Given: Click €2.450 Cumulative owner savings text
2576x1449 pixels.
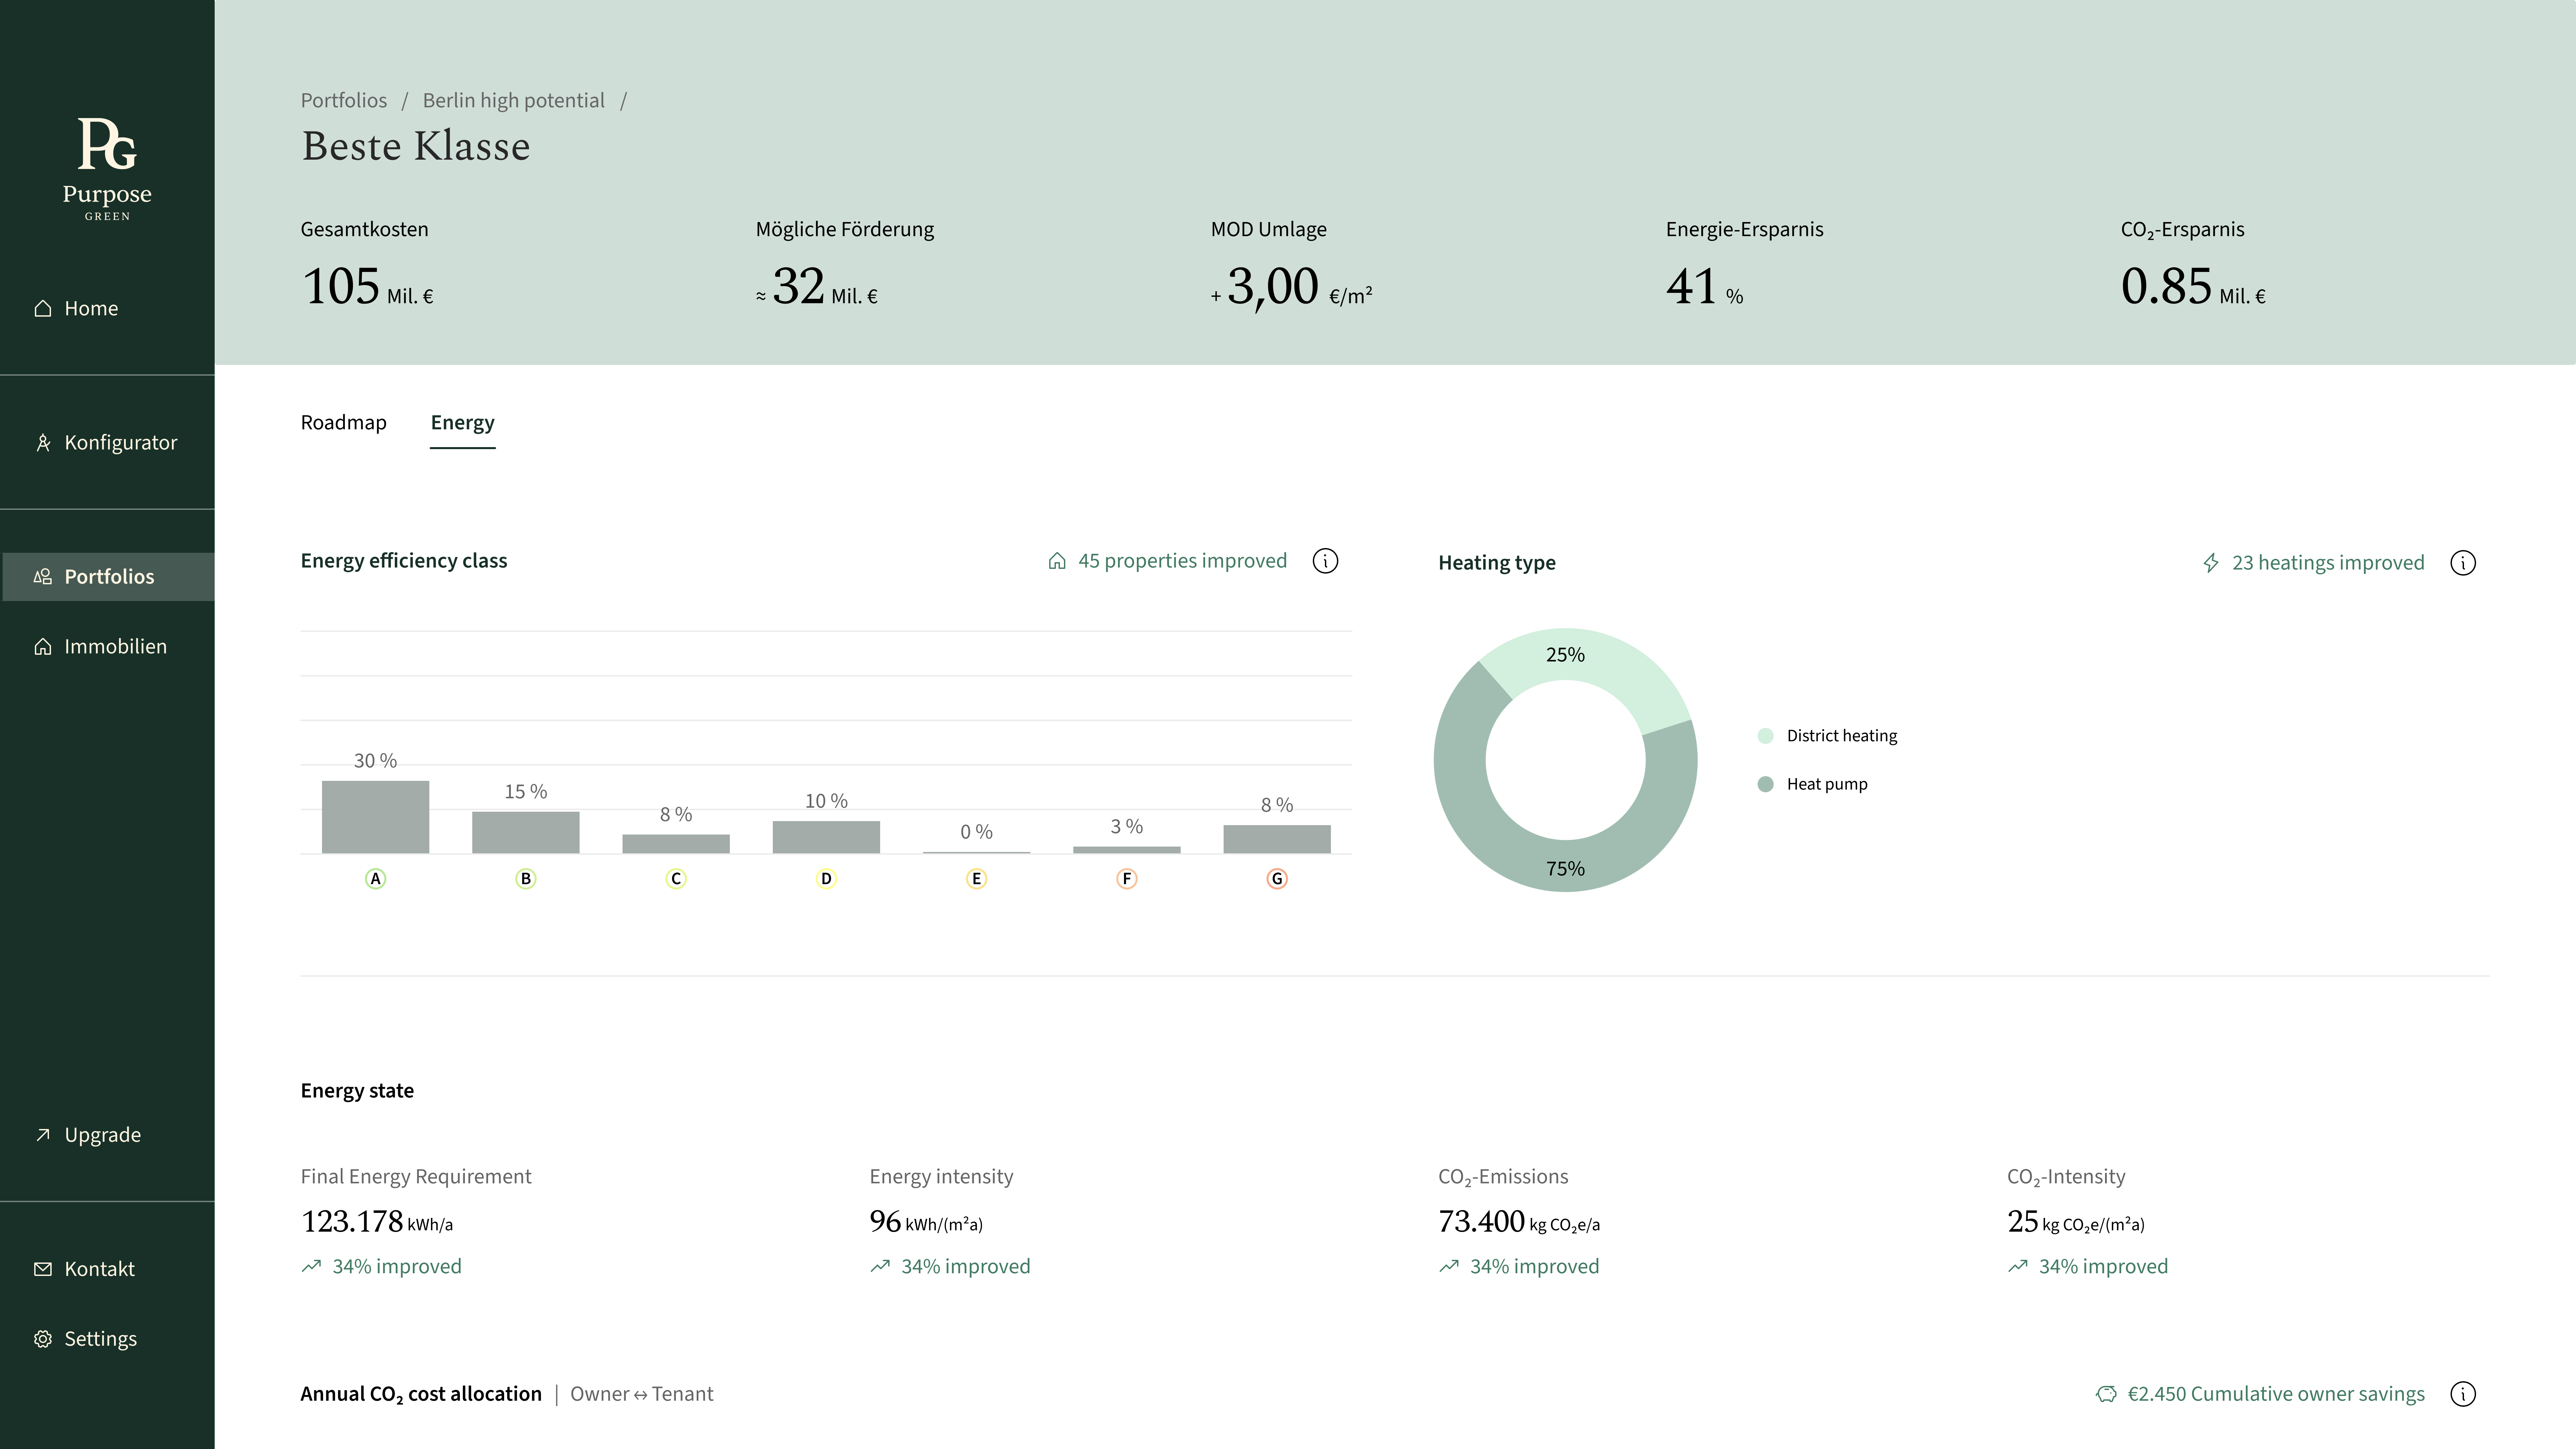Looking at the screenshot, I should click(x=2276, y=1394).
